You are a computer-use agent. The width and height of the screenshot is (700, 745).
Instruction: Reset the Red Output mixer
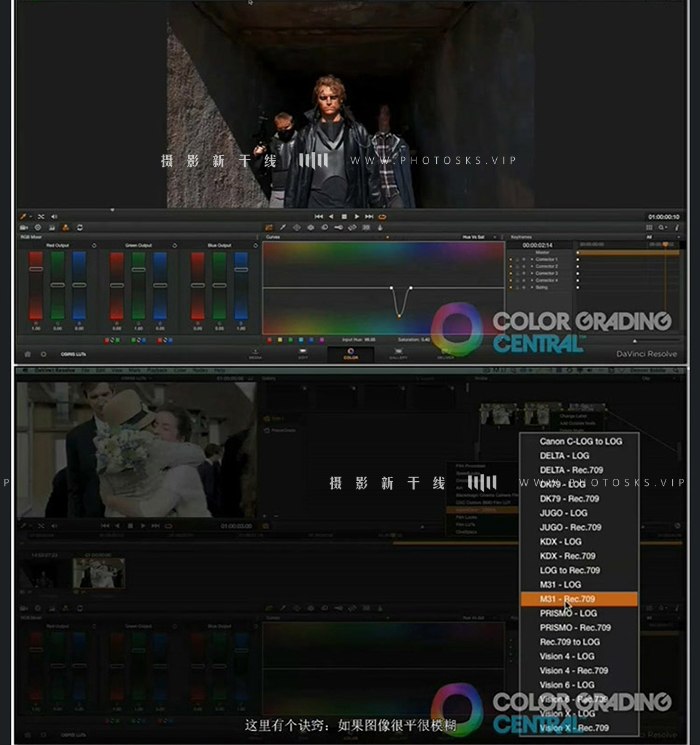(x=94, y=246)
